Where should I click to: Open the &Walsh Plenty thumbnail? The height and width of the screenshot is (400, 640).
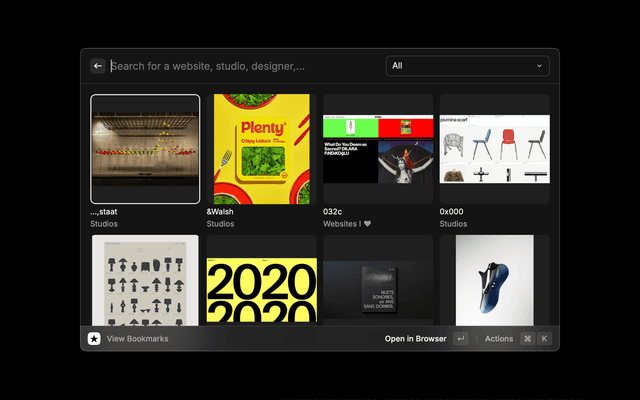(261, 148)
